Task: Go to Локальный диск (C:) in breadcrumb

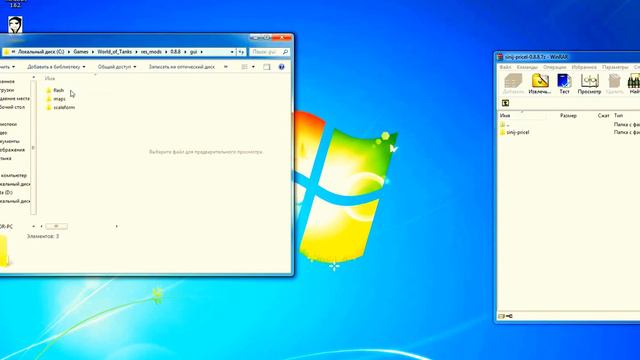Action: click(x=41, y=52)
